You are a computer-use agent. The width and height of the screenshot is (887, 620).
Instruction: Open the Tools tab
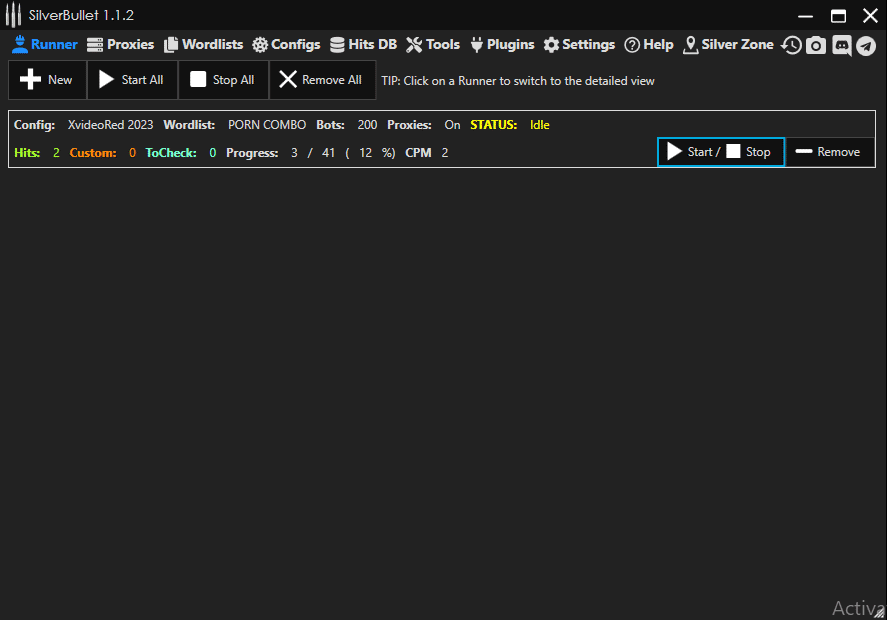pos(433,45)
